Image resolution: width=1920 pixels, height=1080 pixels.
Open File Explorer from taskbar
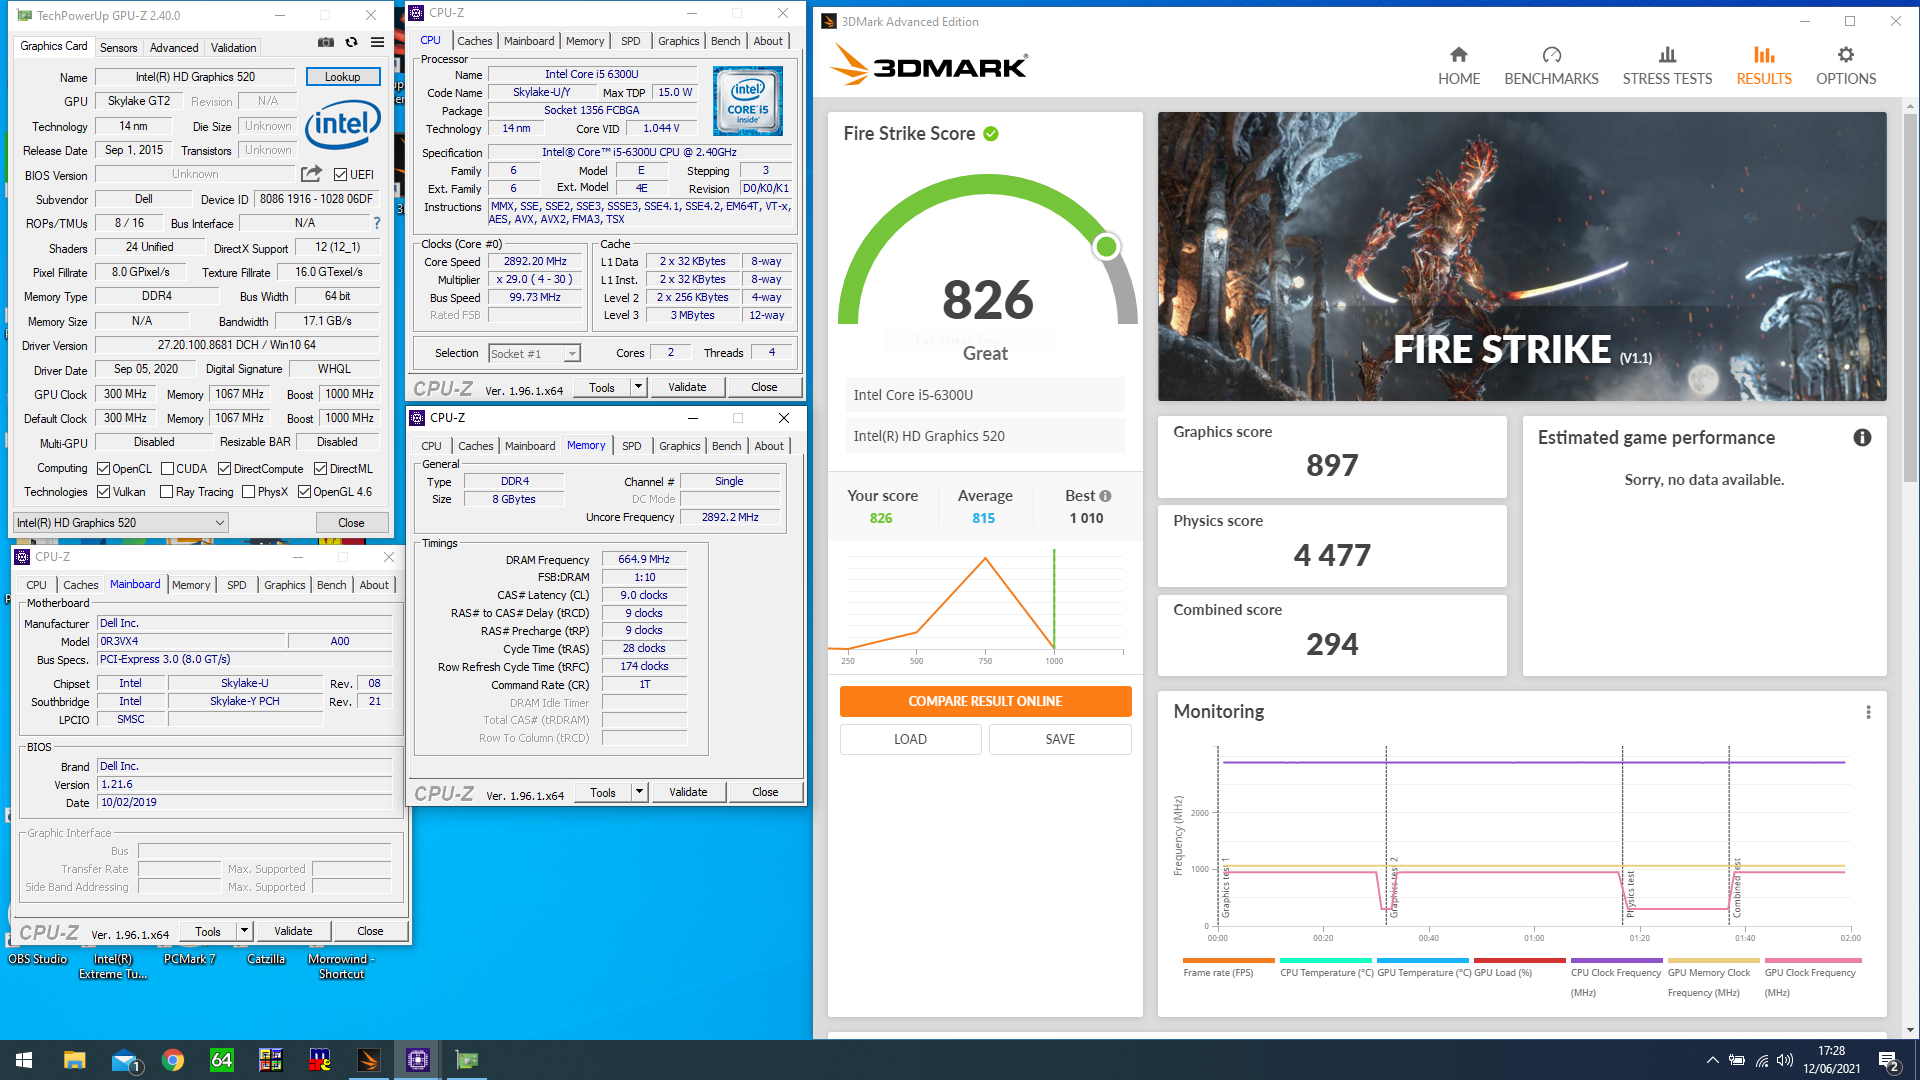74,1060
